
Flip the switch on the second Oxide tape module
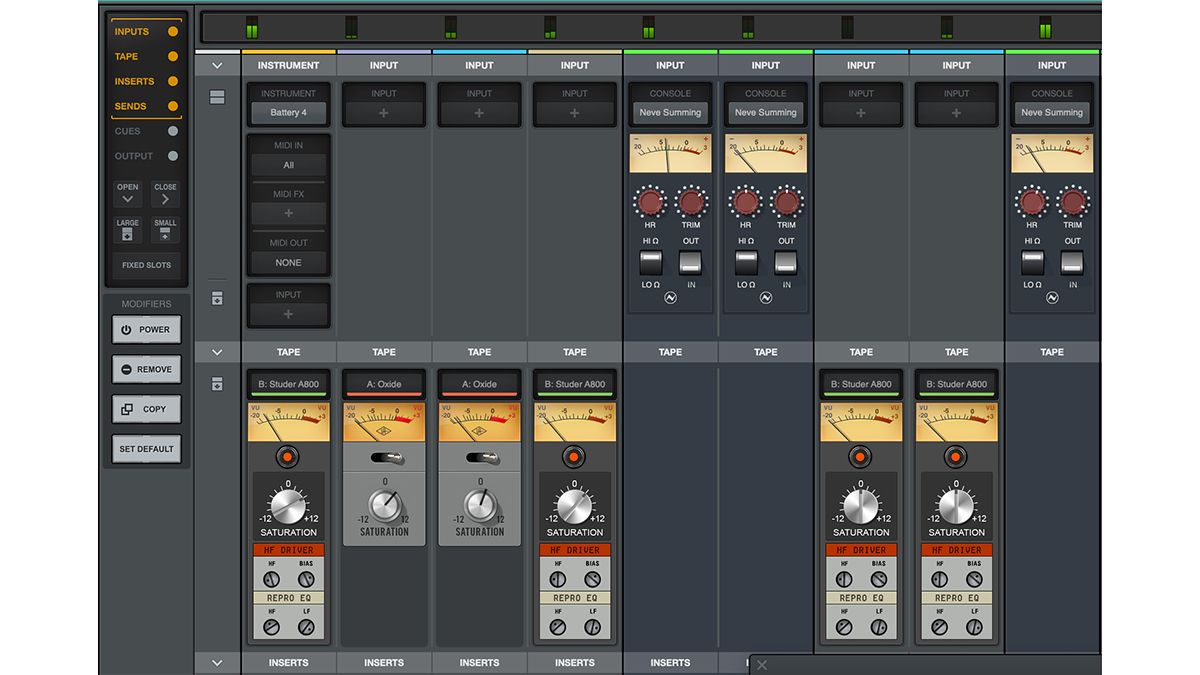(480, 457)
